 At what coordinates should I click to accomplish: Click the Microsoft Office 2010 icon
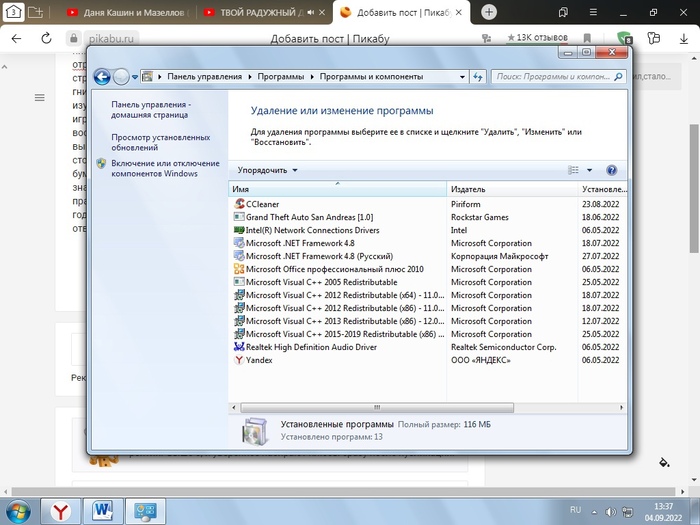[239, 269]
